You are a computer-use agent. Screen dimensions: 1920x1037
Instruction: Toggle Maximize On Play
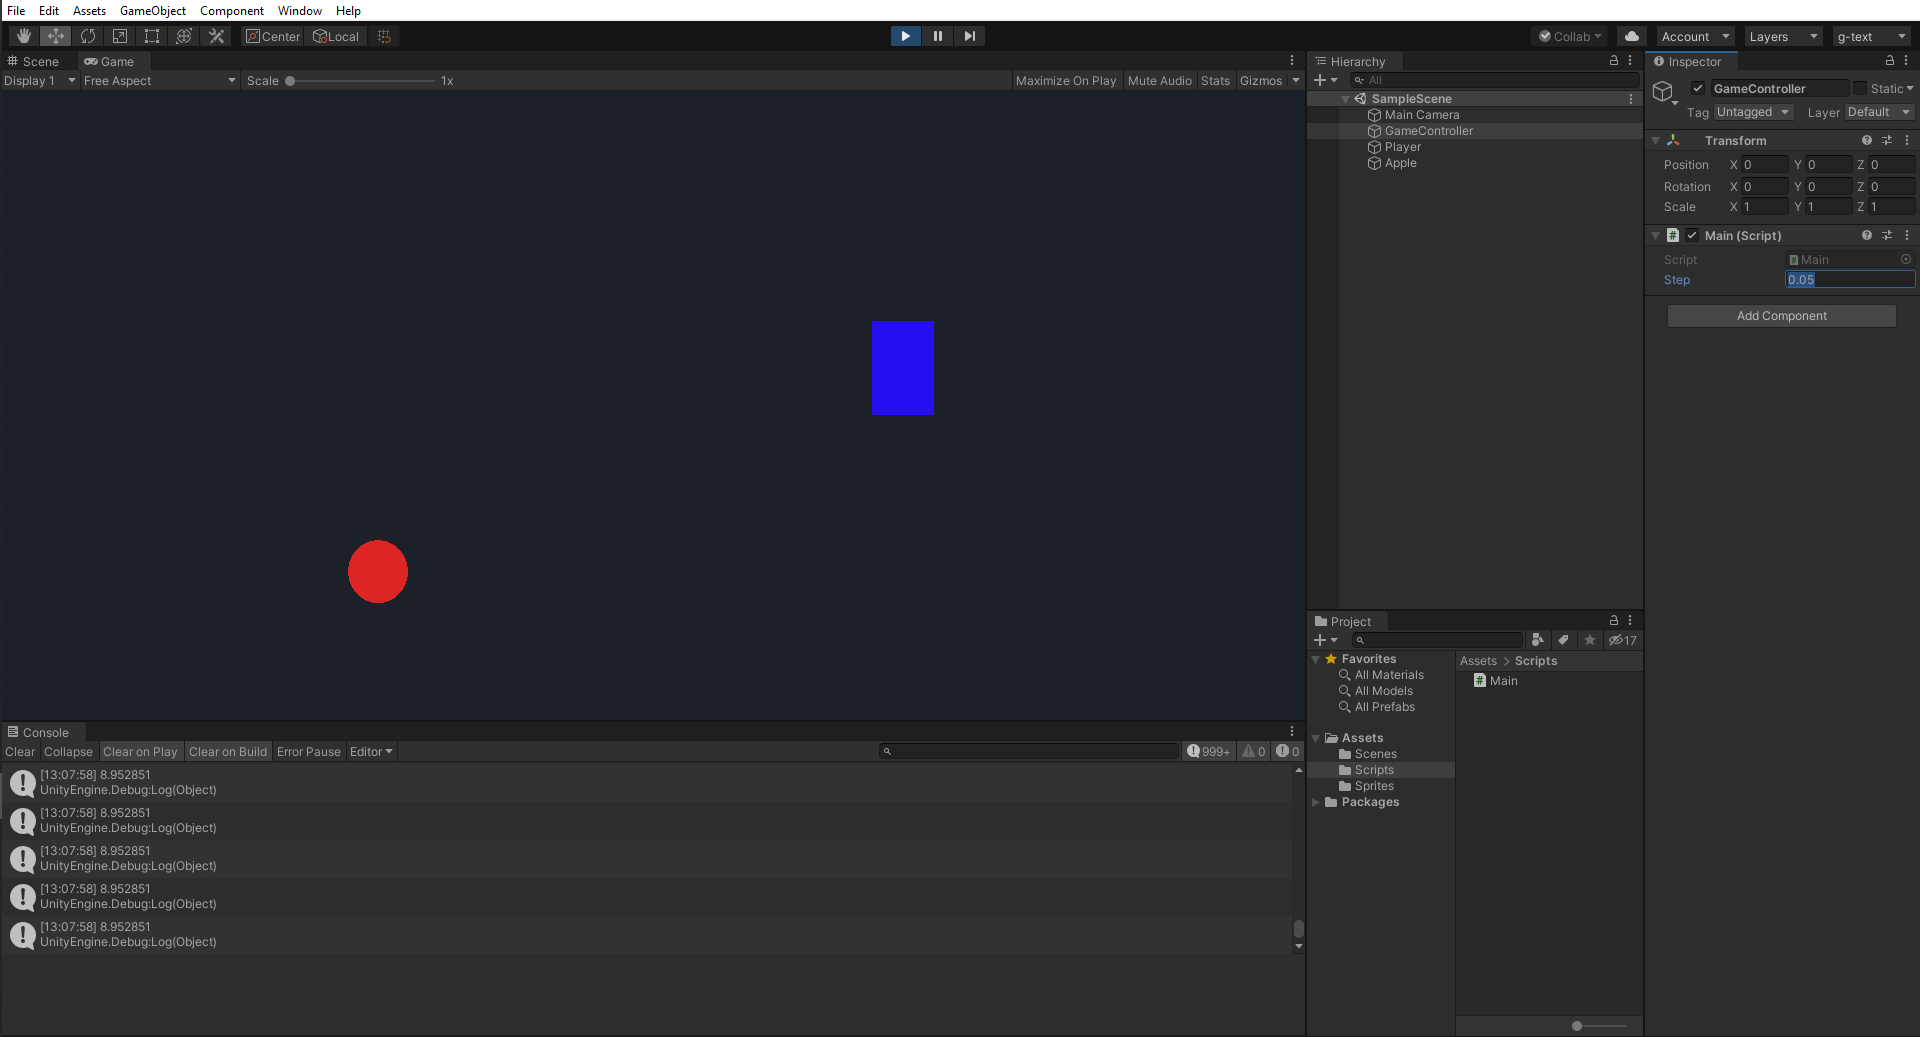click(x=1066, y=81)
